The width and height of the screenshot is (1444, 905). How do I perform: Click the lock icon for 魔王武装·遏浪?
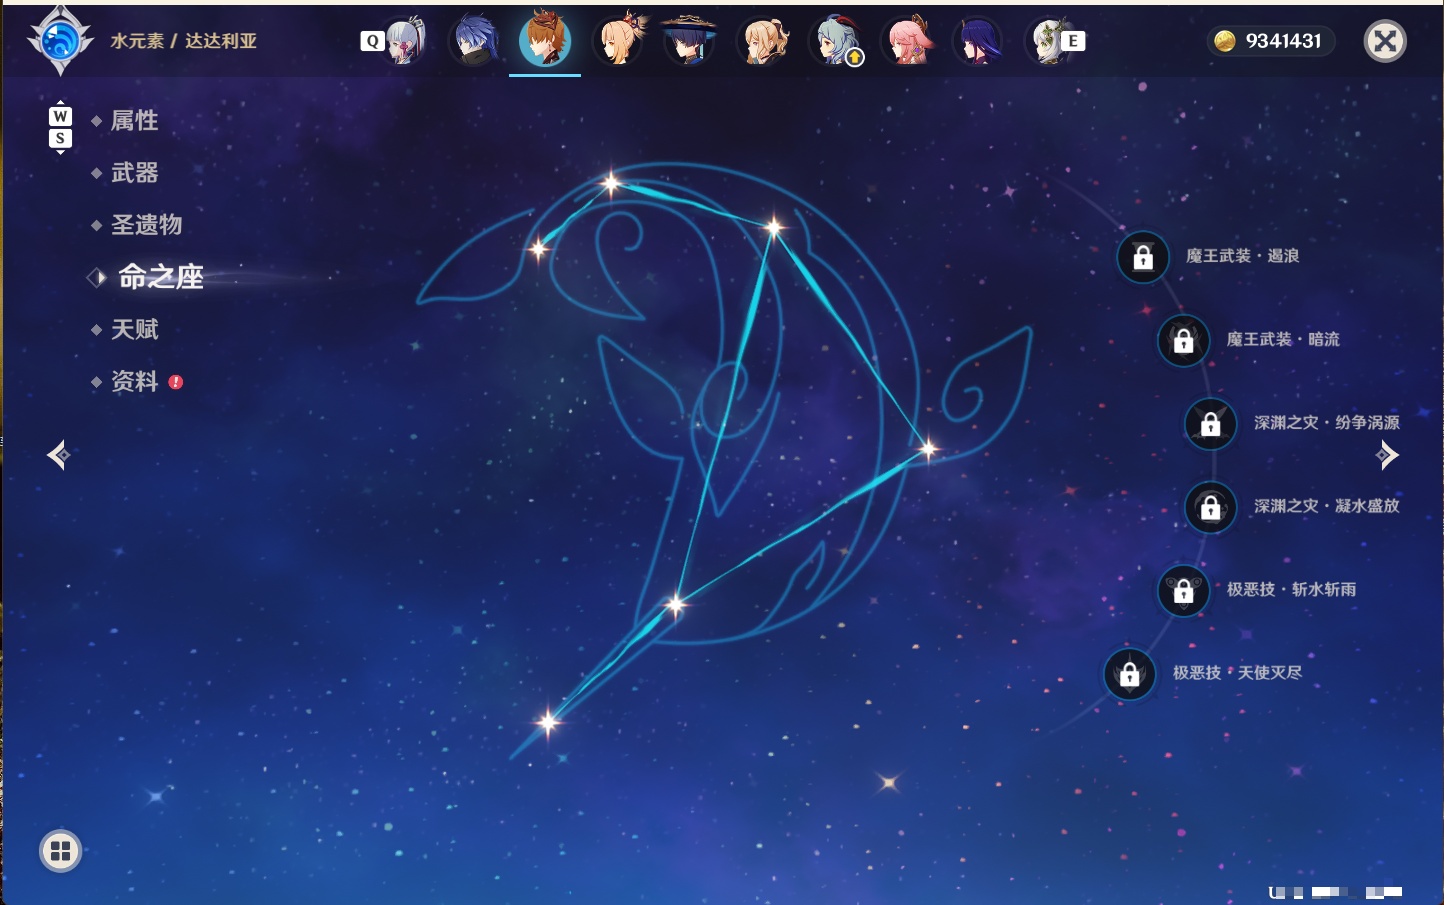point(1143,257)
